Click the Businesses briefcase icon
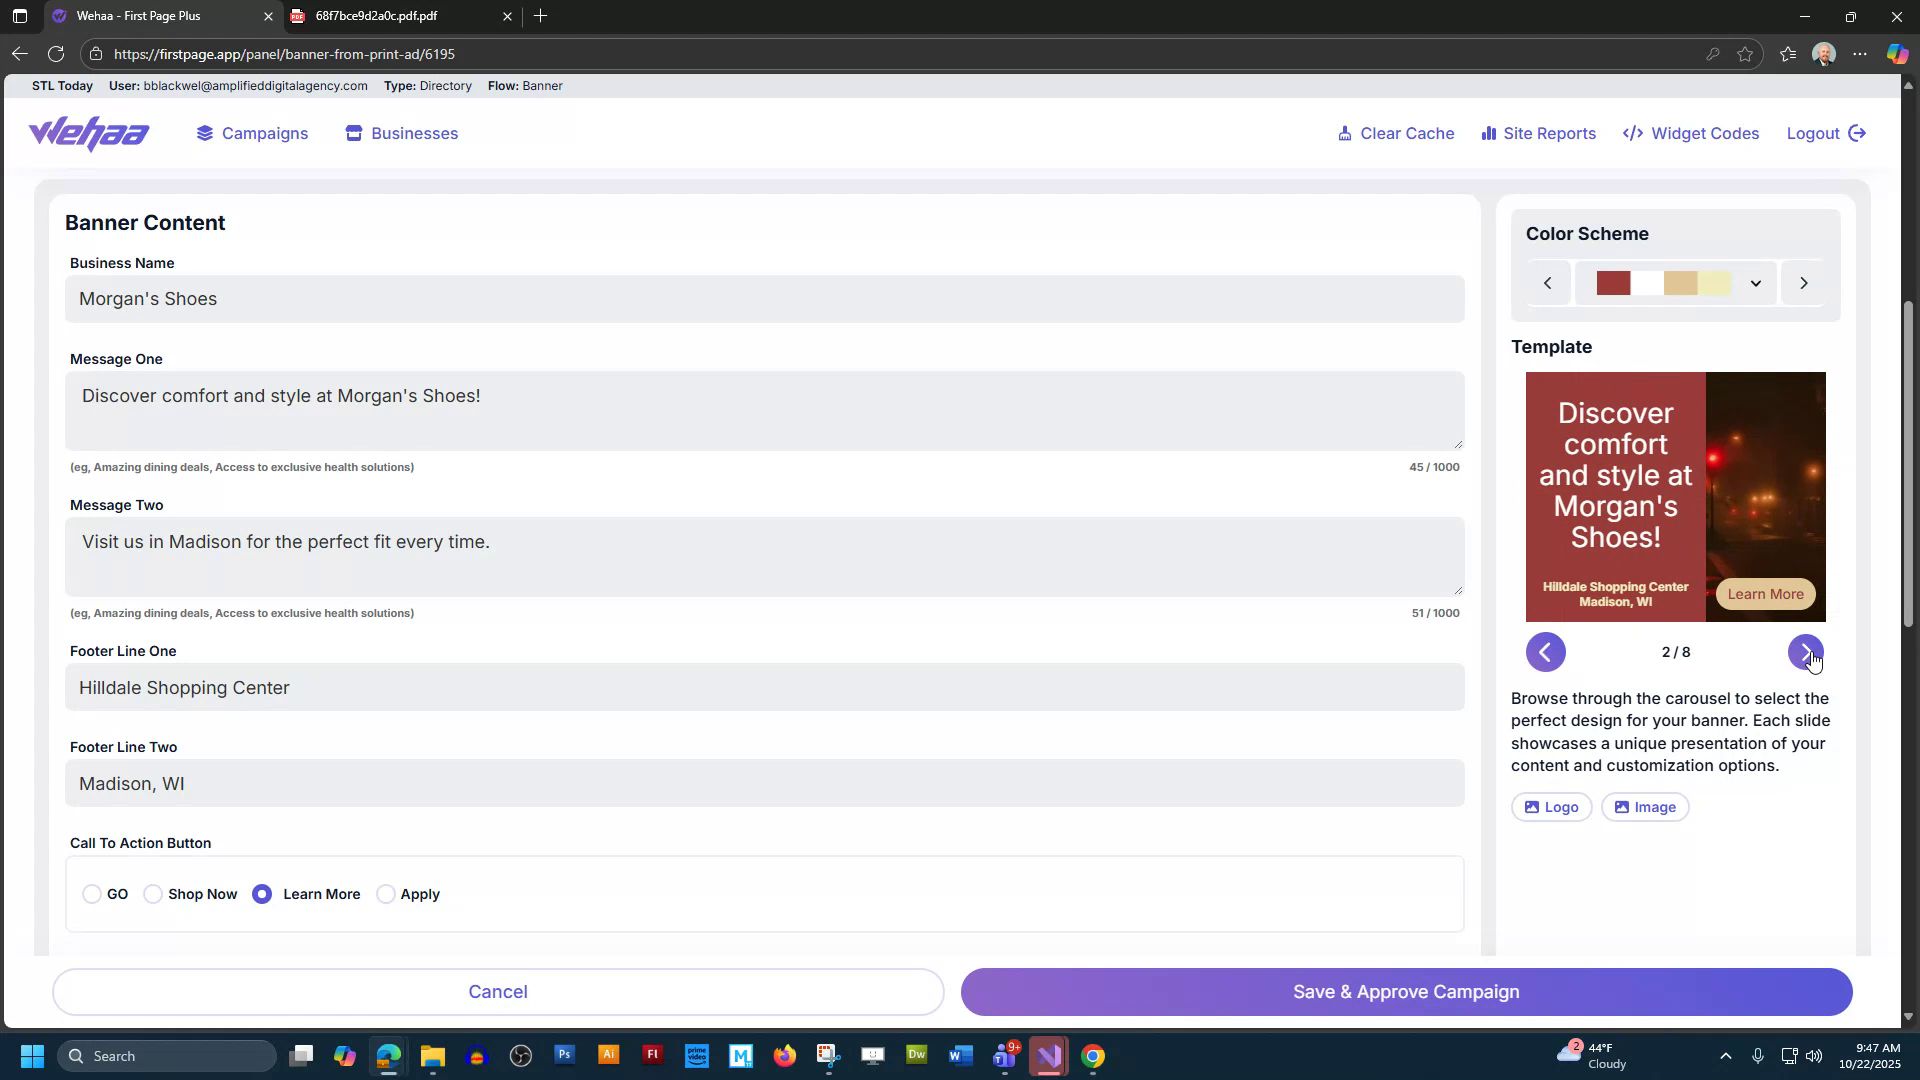 tap(354, 133)
